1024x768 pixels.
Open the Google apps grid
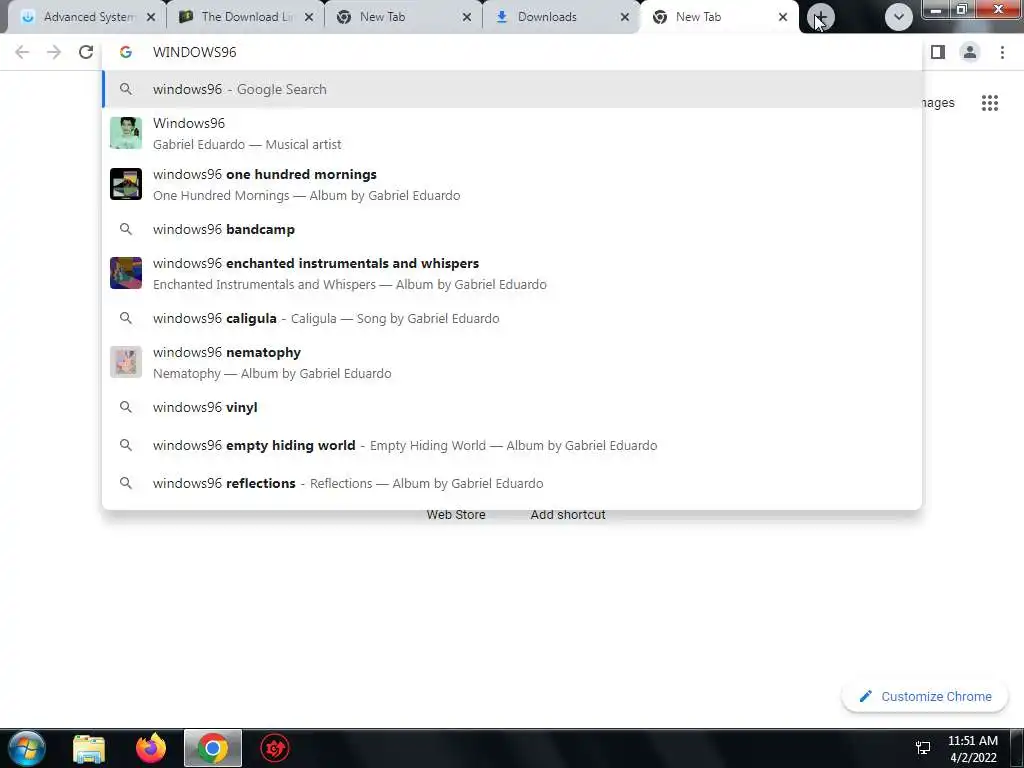[x=990, y=103]
